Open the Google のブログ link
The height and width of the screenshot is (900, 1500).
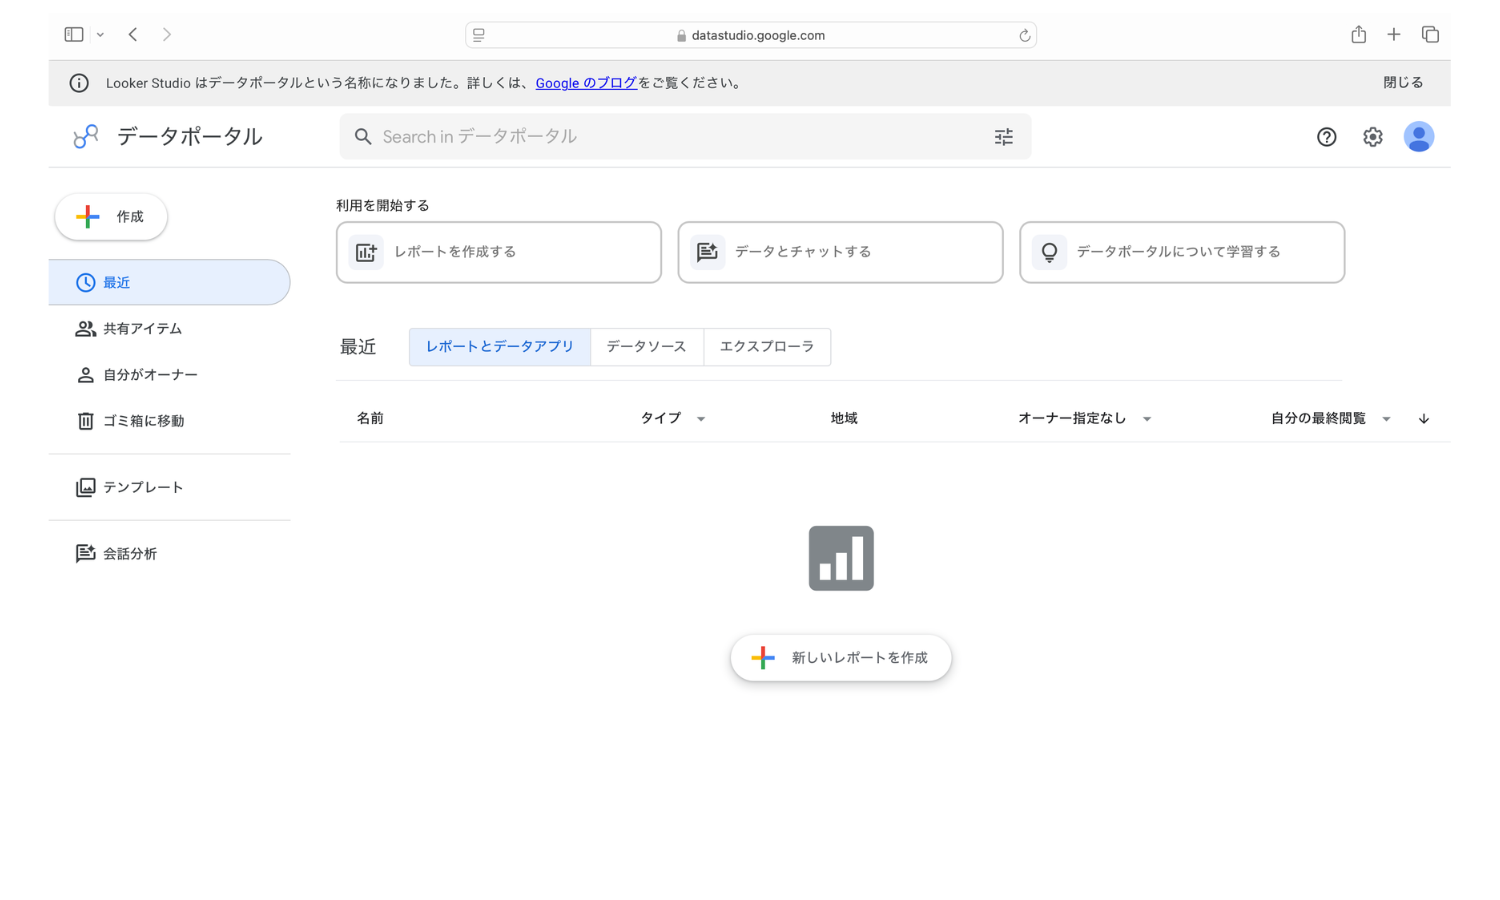pos(586,83)
